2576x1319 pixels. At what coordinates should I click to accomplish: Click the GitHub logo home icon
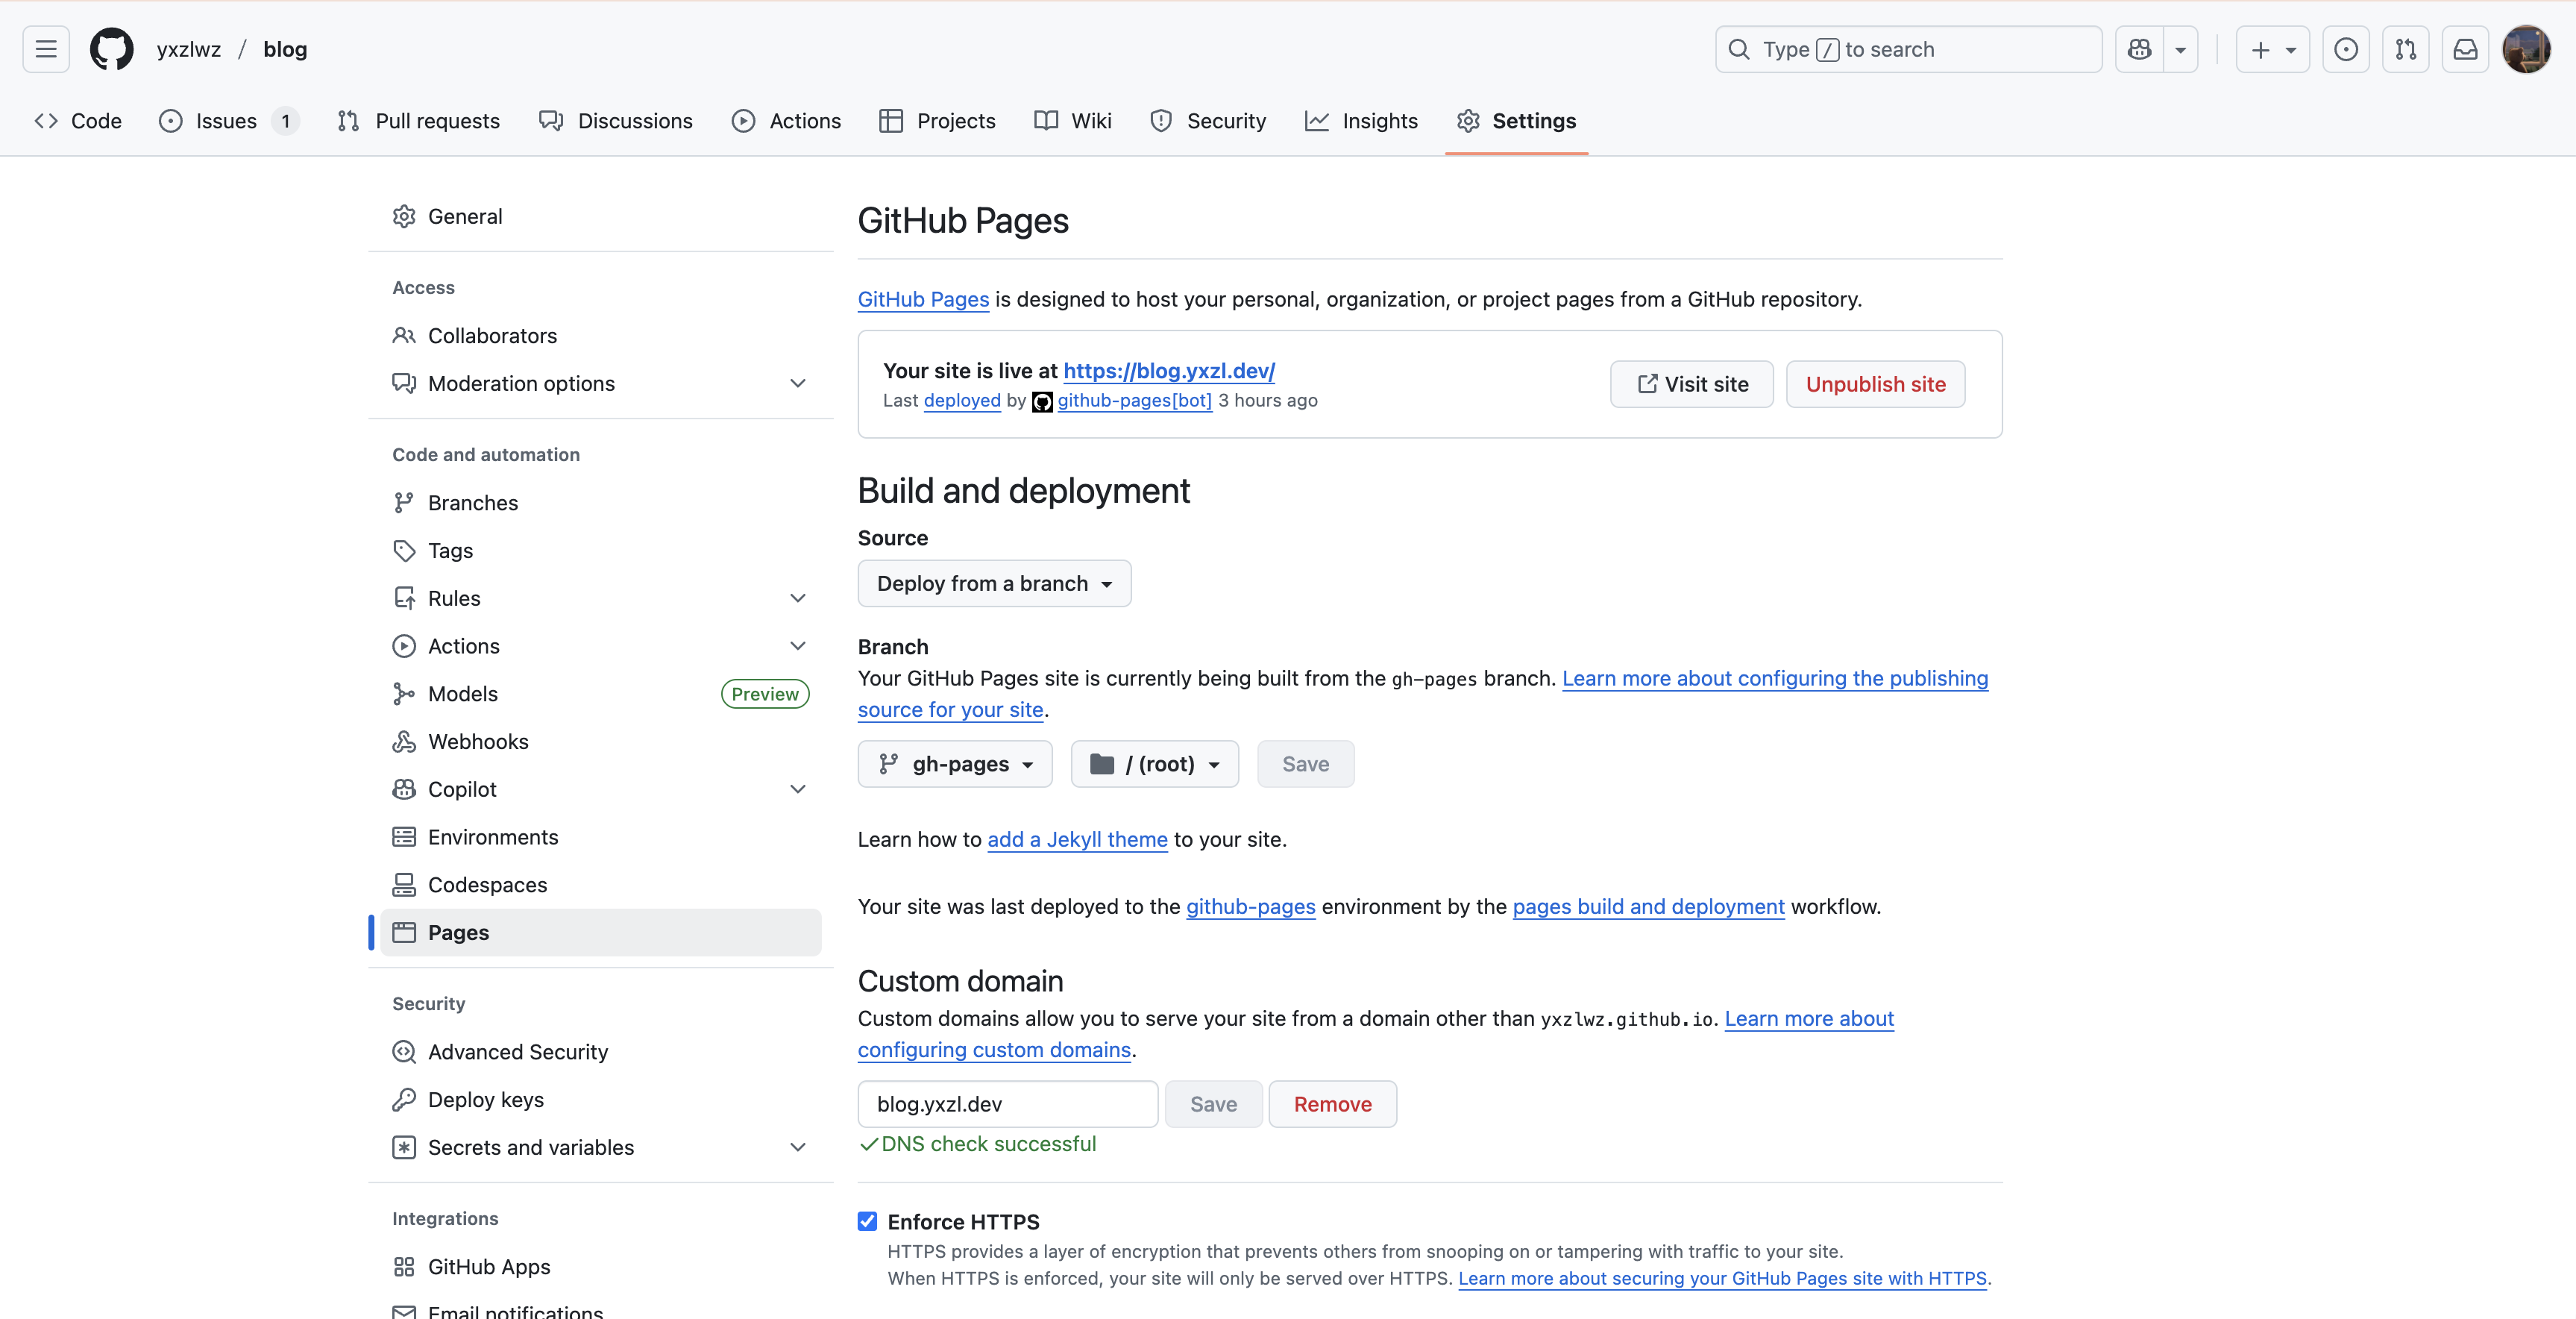coord(111,49)
